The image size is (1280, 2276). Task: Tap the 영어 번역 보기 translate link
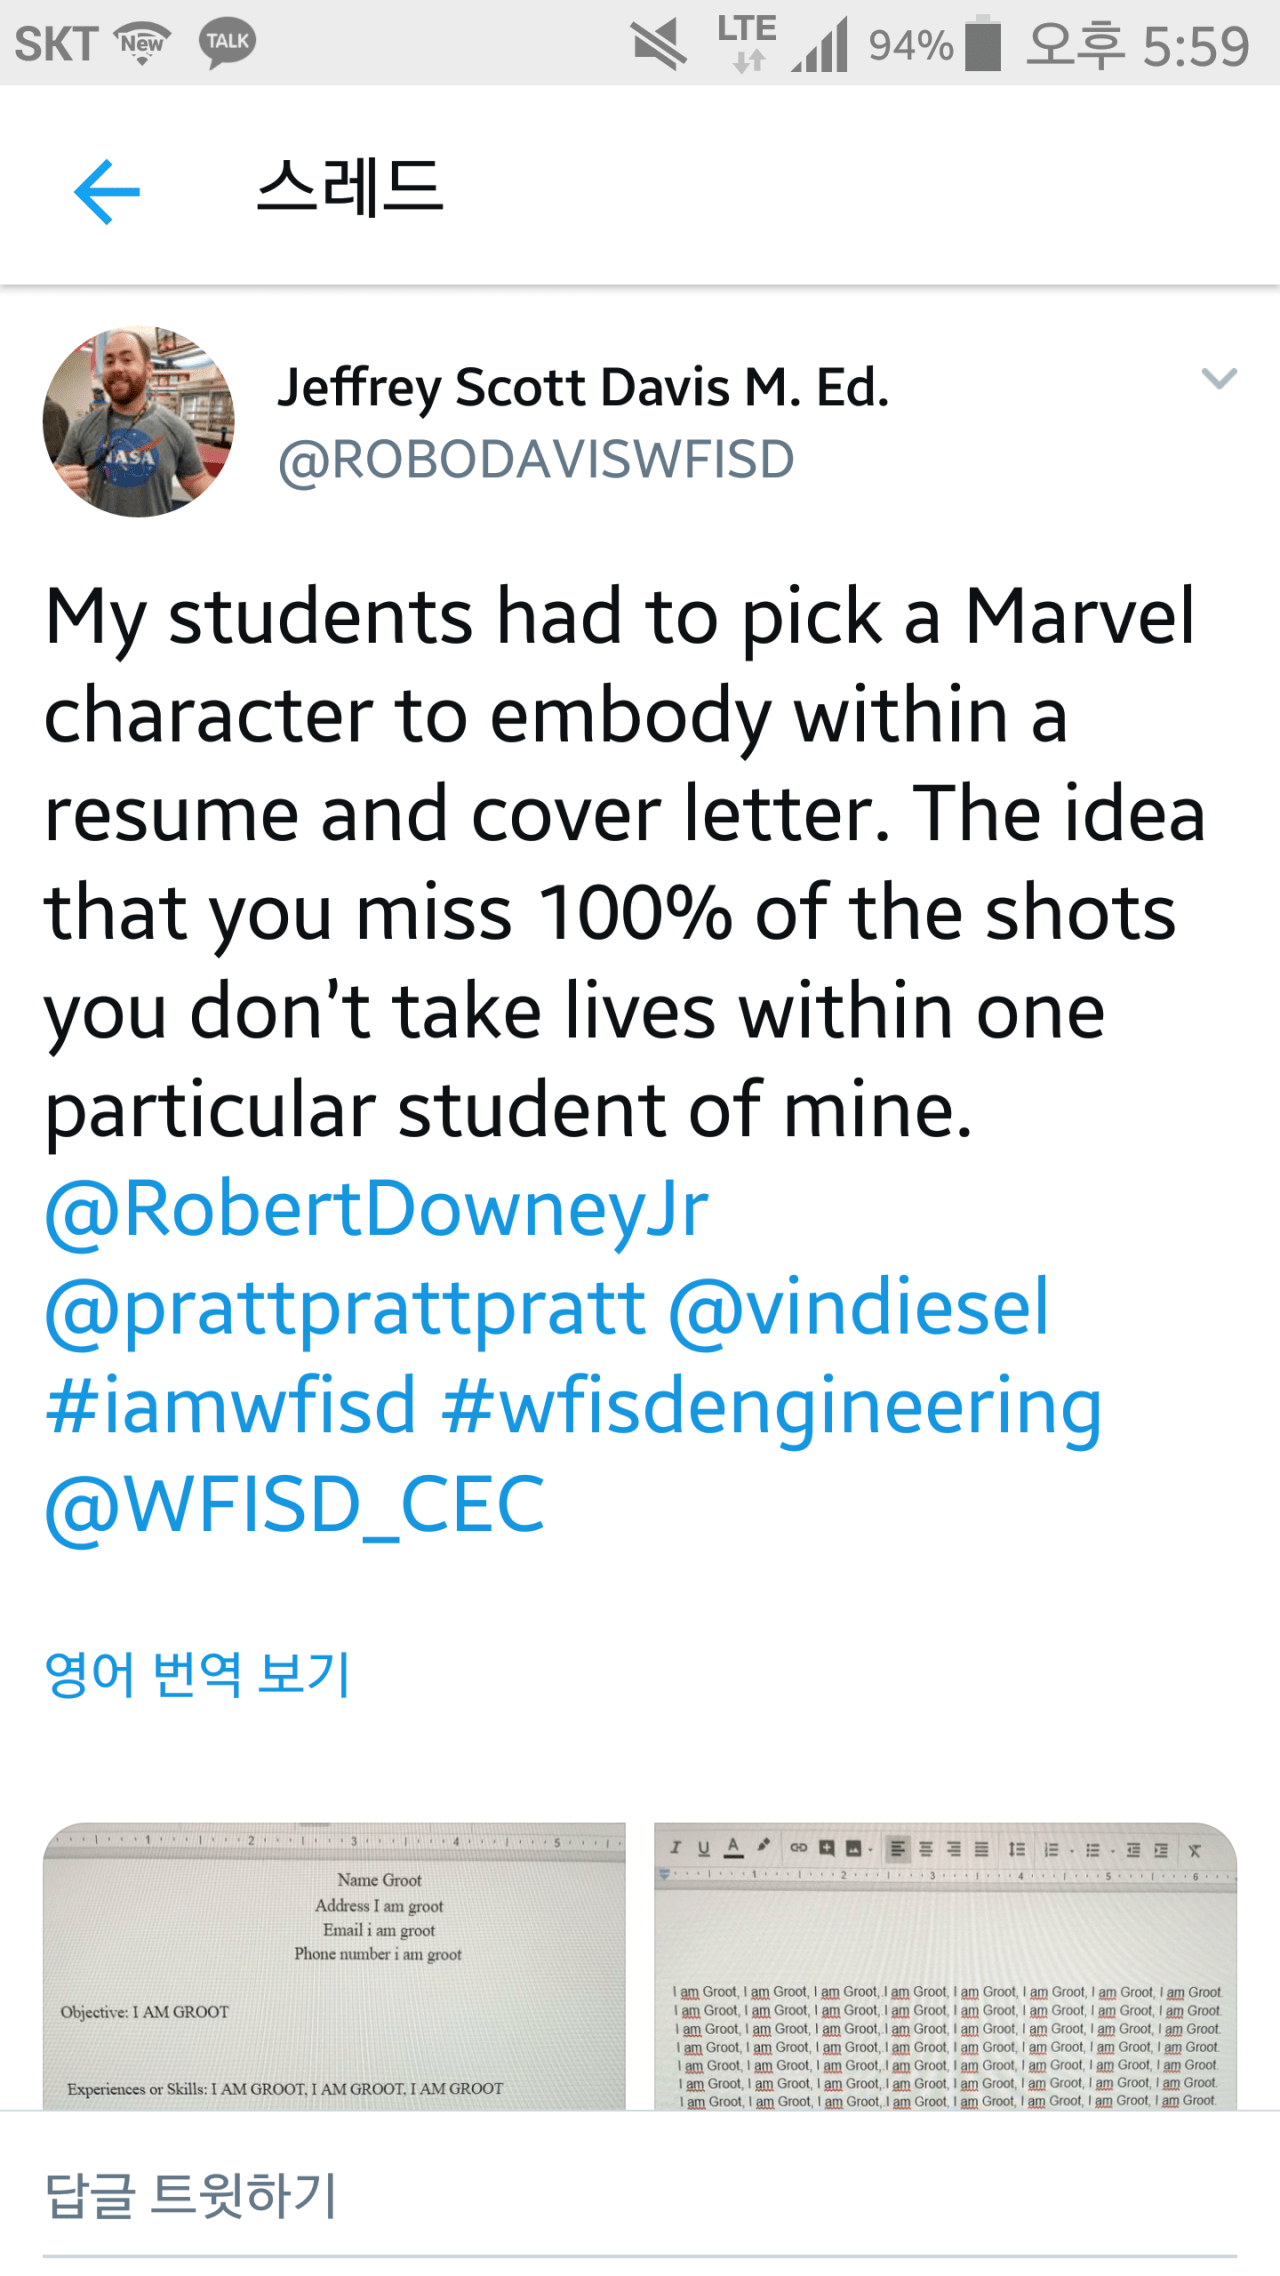(198, 1674)
